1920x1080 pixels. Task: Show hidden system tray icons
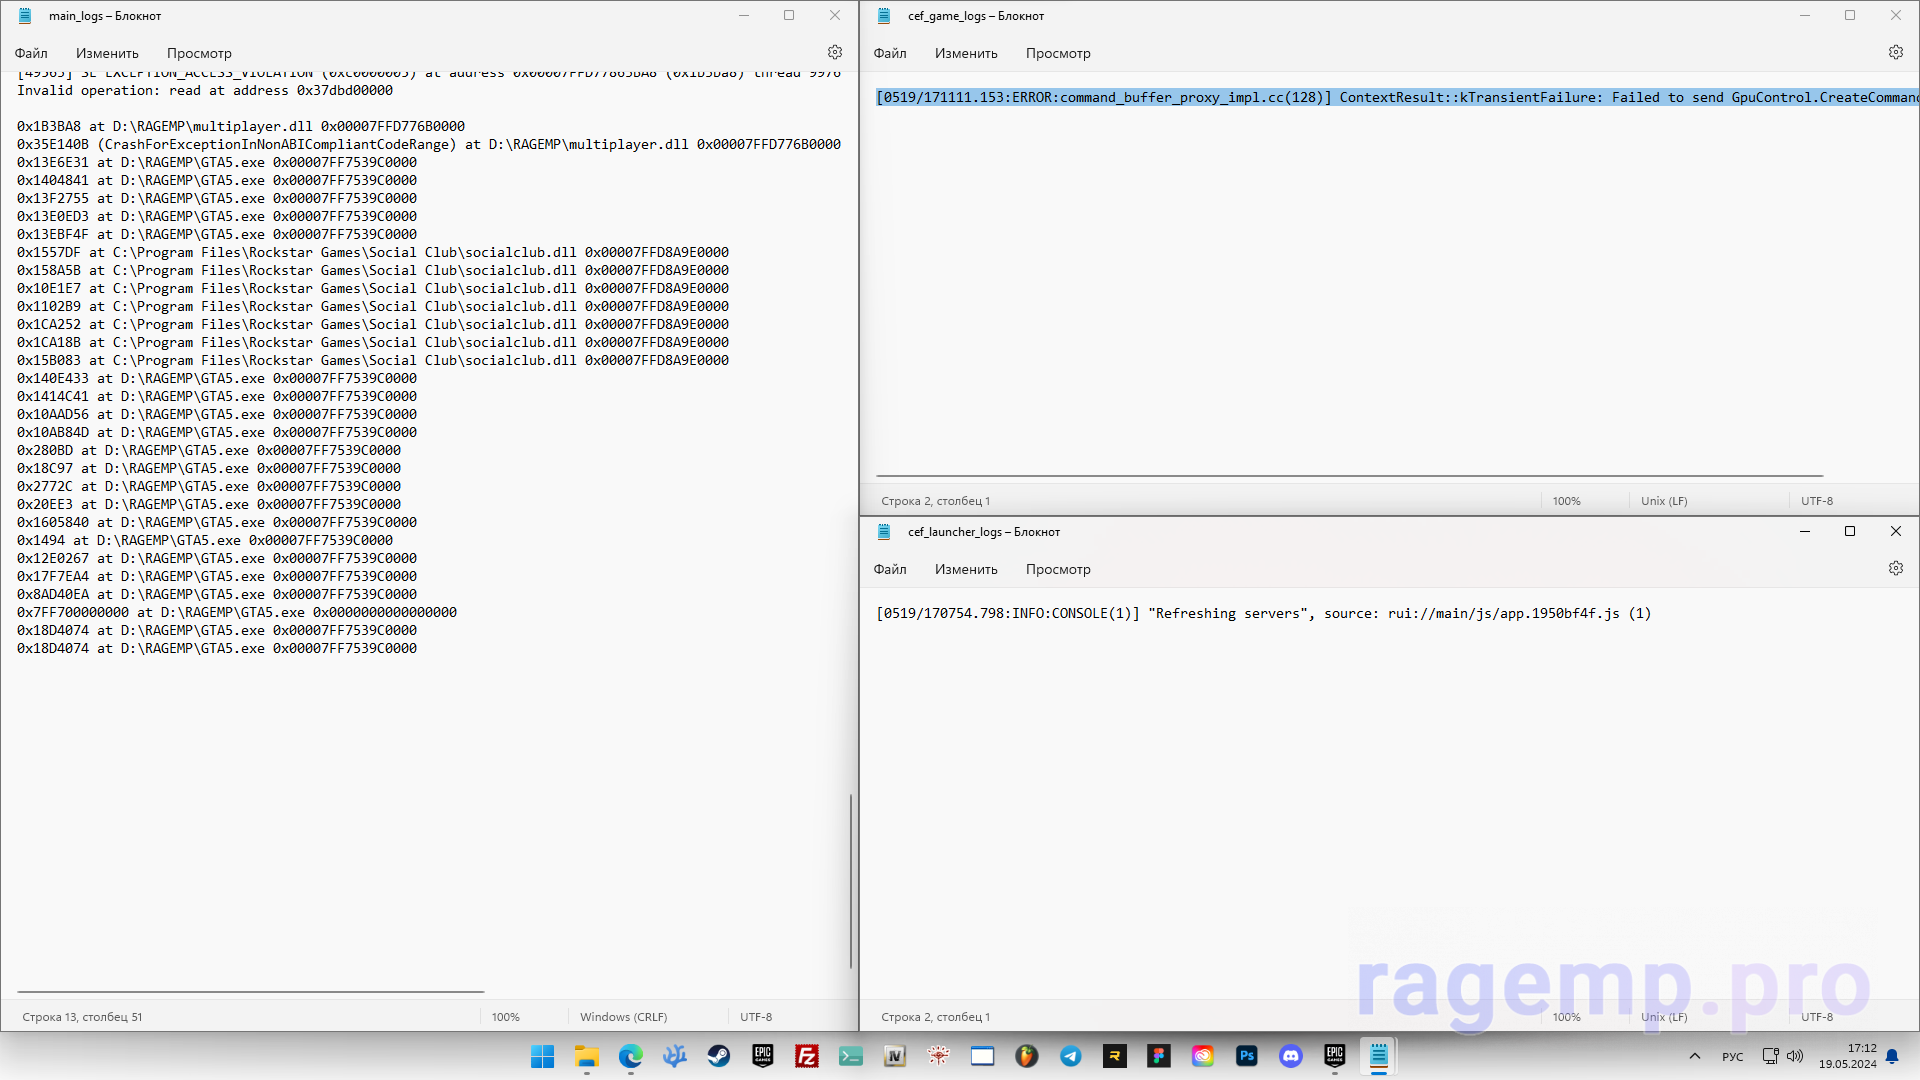click(x=1695, y=1056)
